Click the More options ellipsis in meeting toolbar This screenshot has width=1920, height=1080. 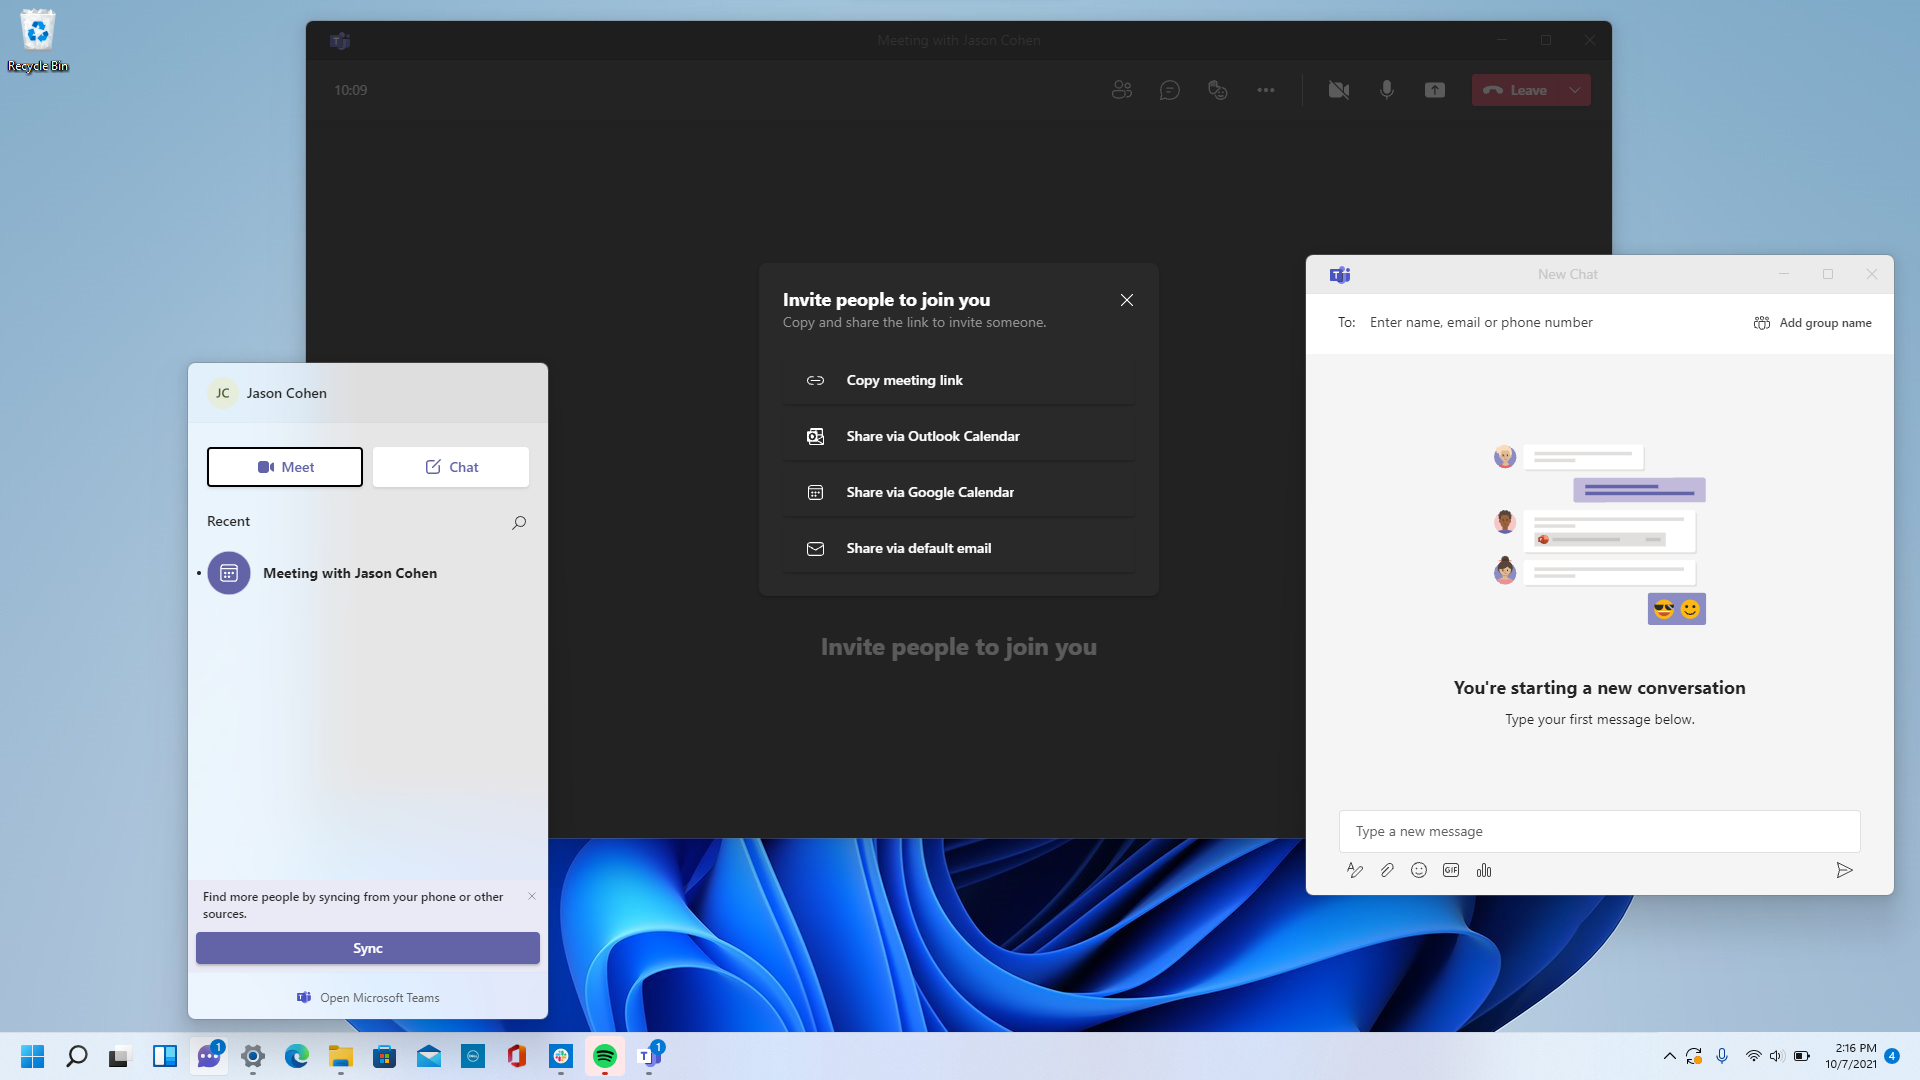[1266, 87]
